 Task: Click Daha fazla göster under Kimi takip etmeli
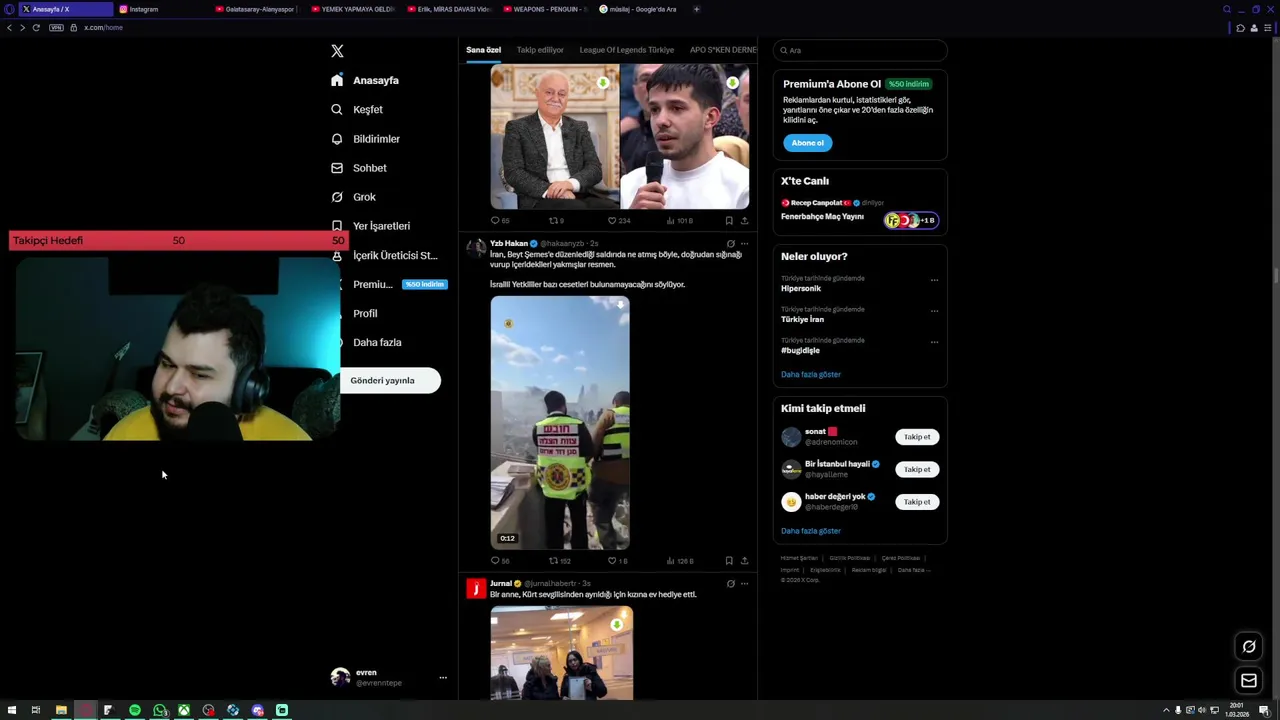[x=811, y=531]
